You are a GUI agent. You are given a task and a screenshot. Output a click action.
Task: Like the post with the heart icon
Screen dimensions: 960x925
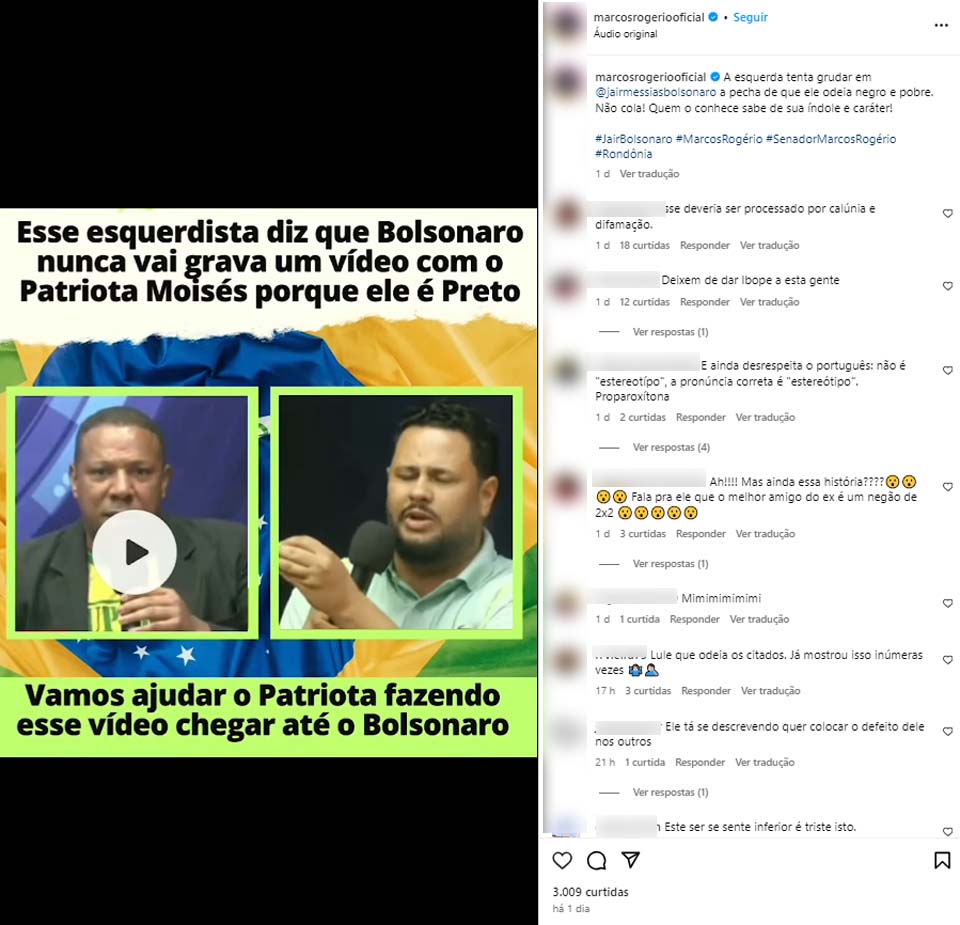pyautogui.click(x=562, y=860)
